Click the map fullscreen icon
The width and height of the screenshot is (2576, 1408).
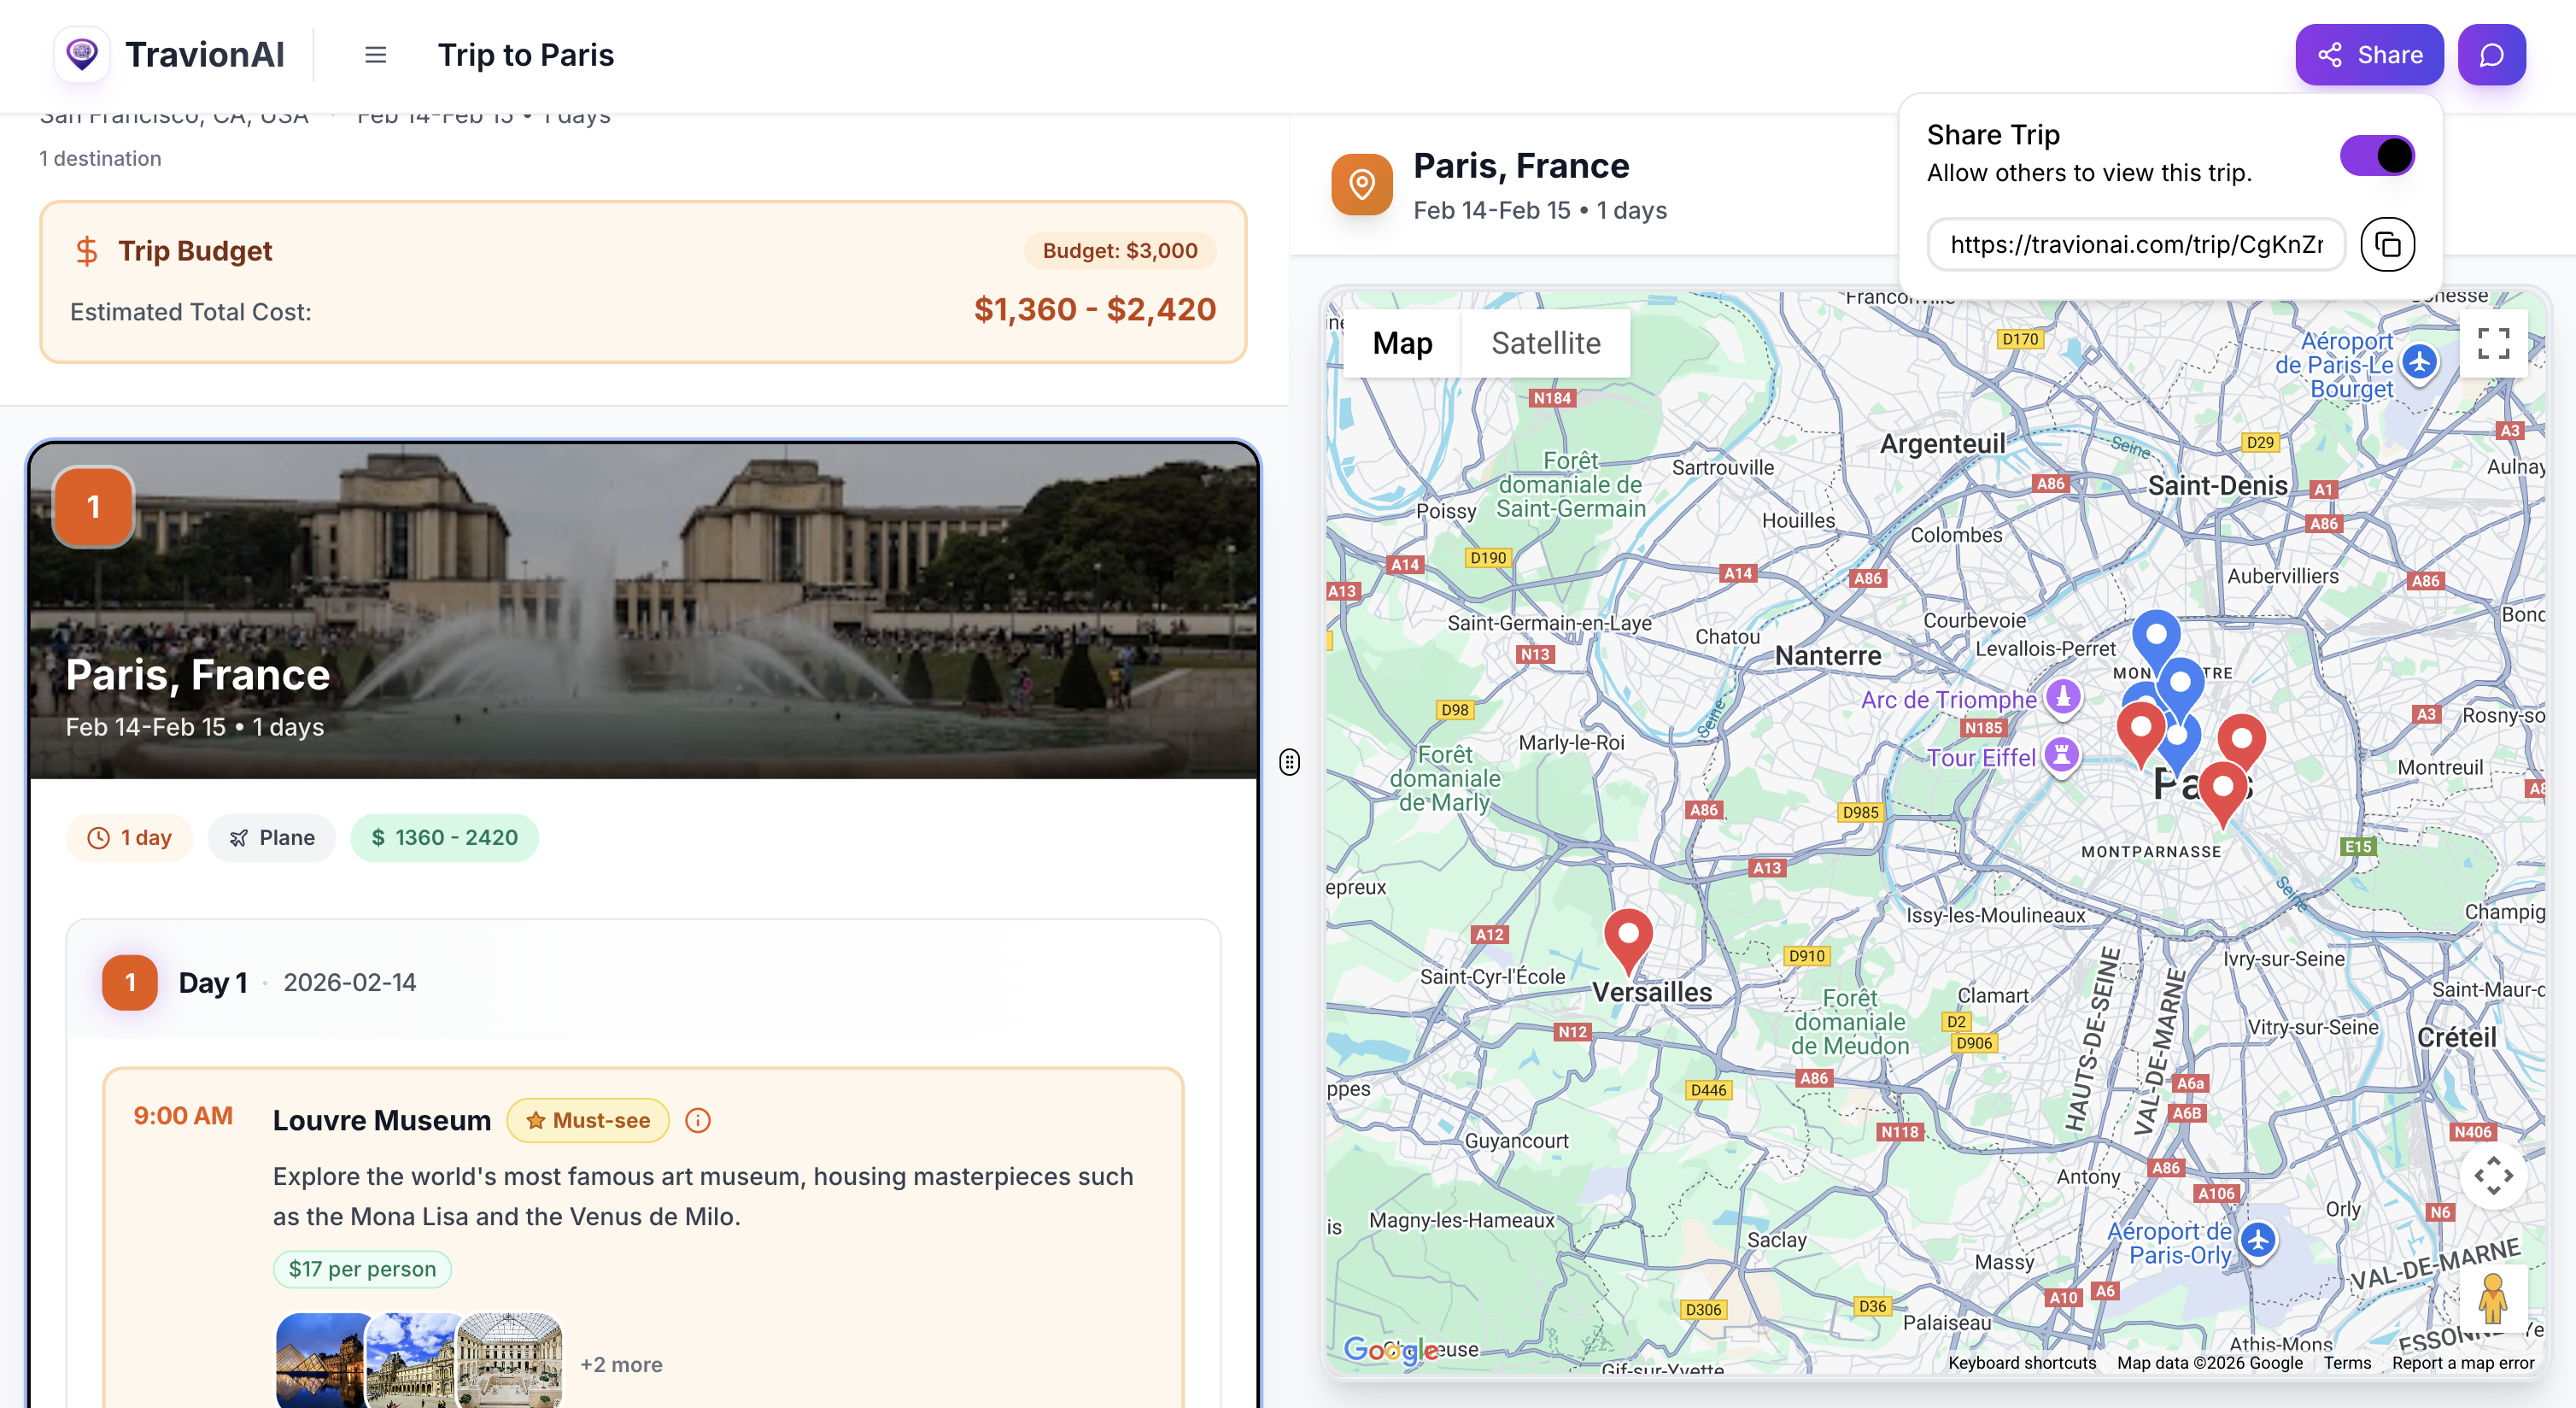pyautogui.click(x=2493, y=344)
